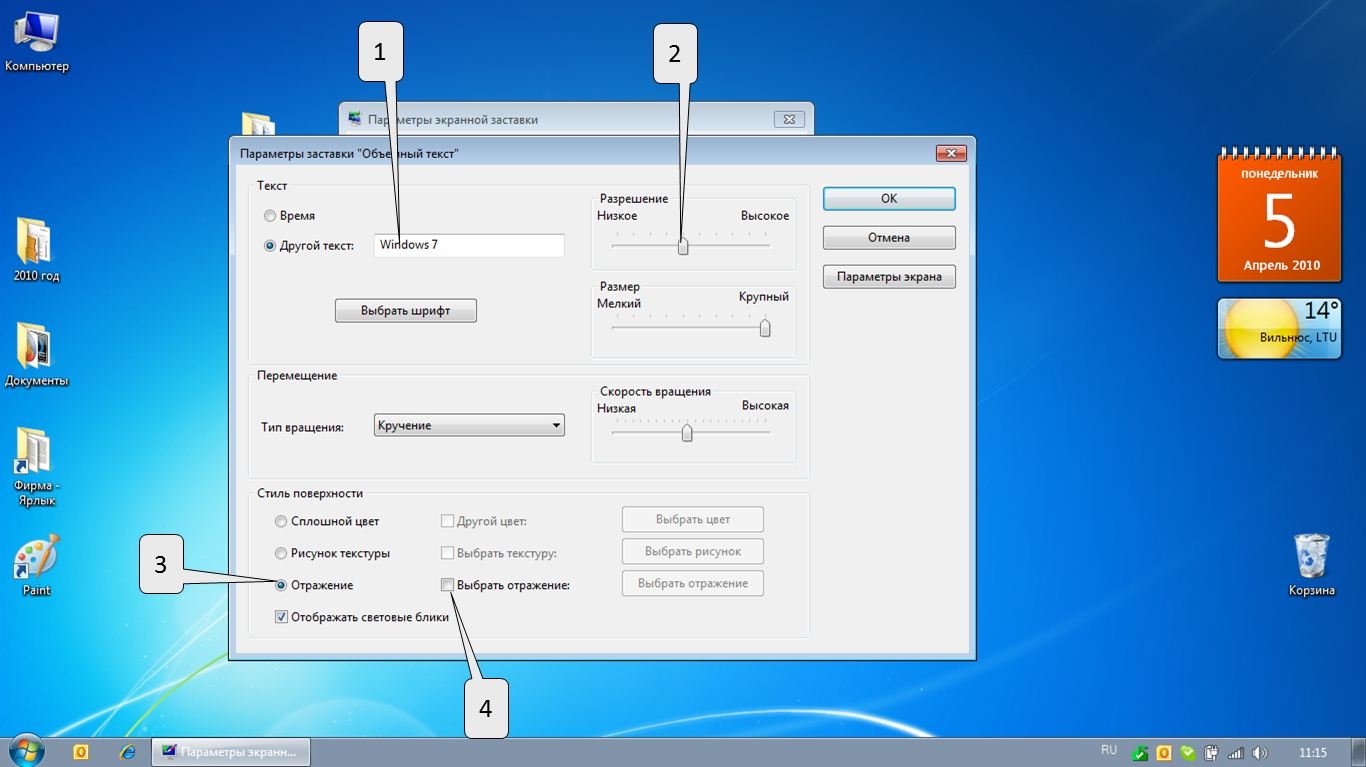Select the Документы folder icon
The height and width of the screenshot is (767, 1366).
tap(36, 348)
